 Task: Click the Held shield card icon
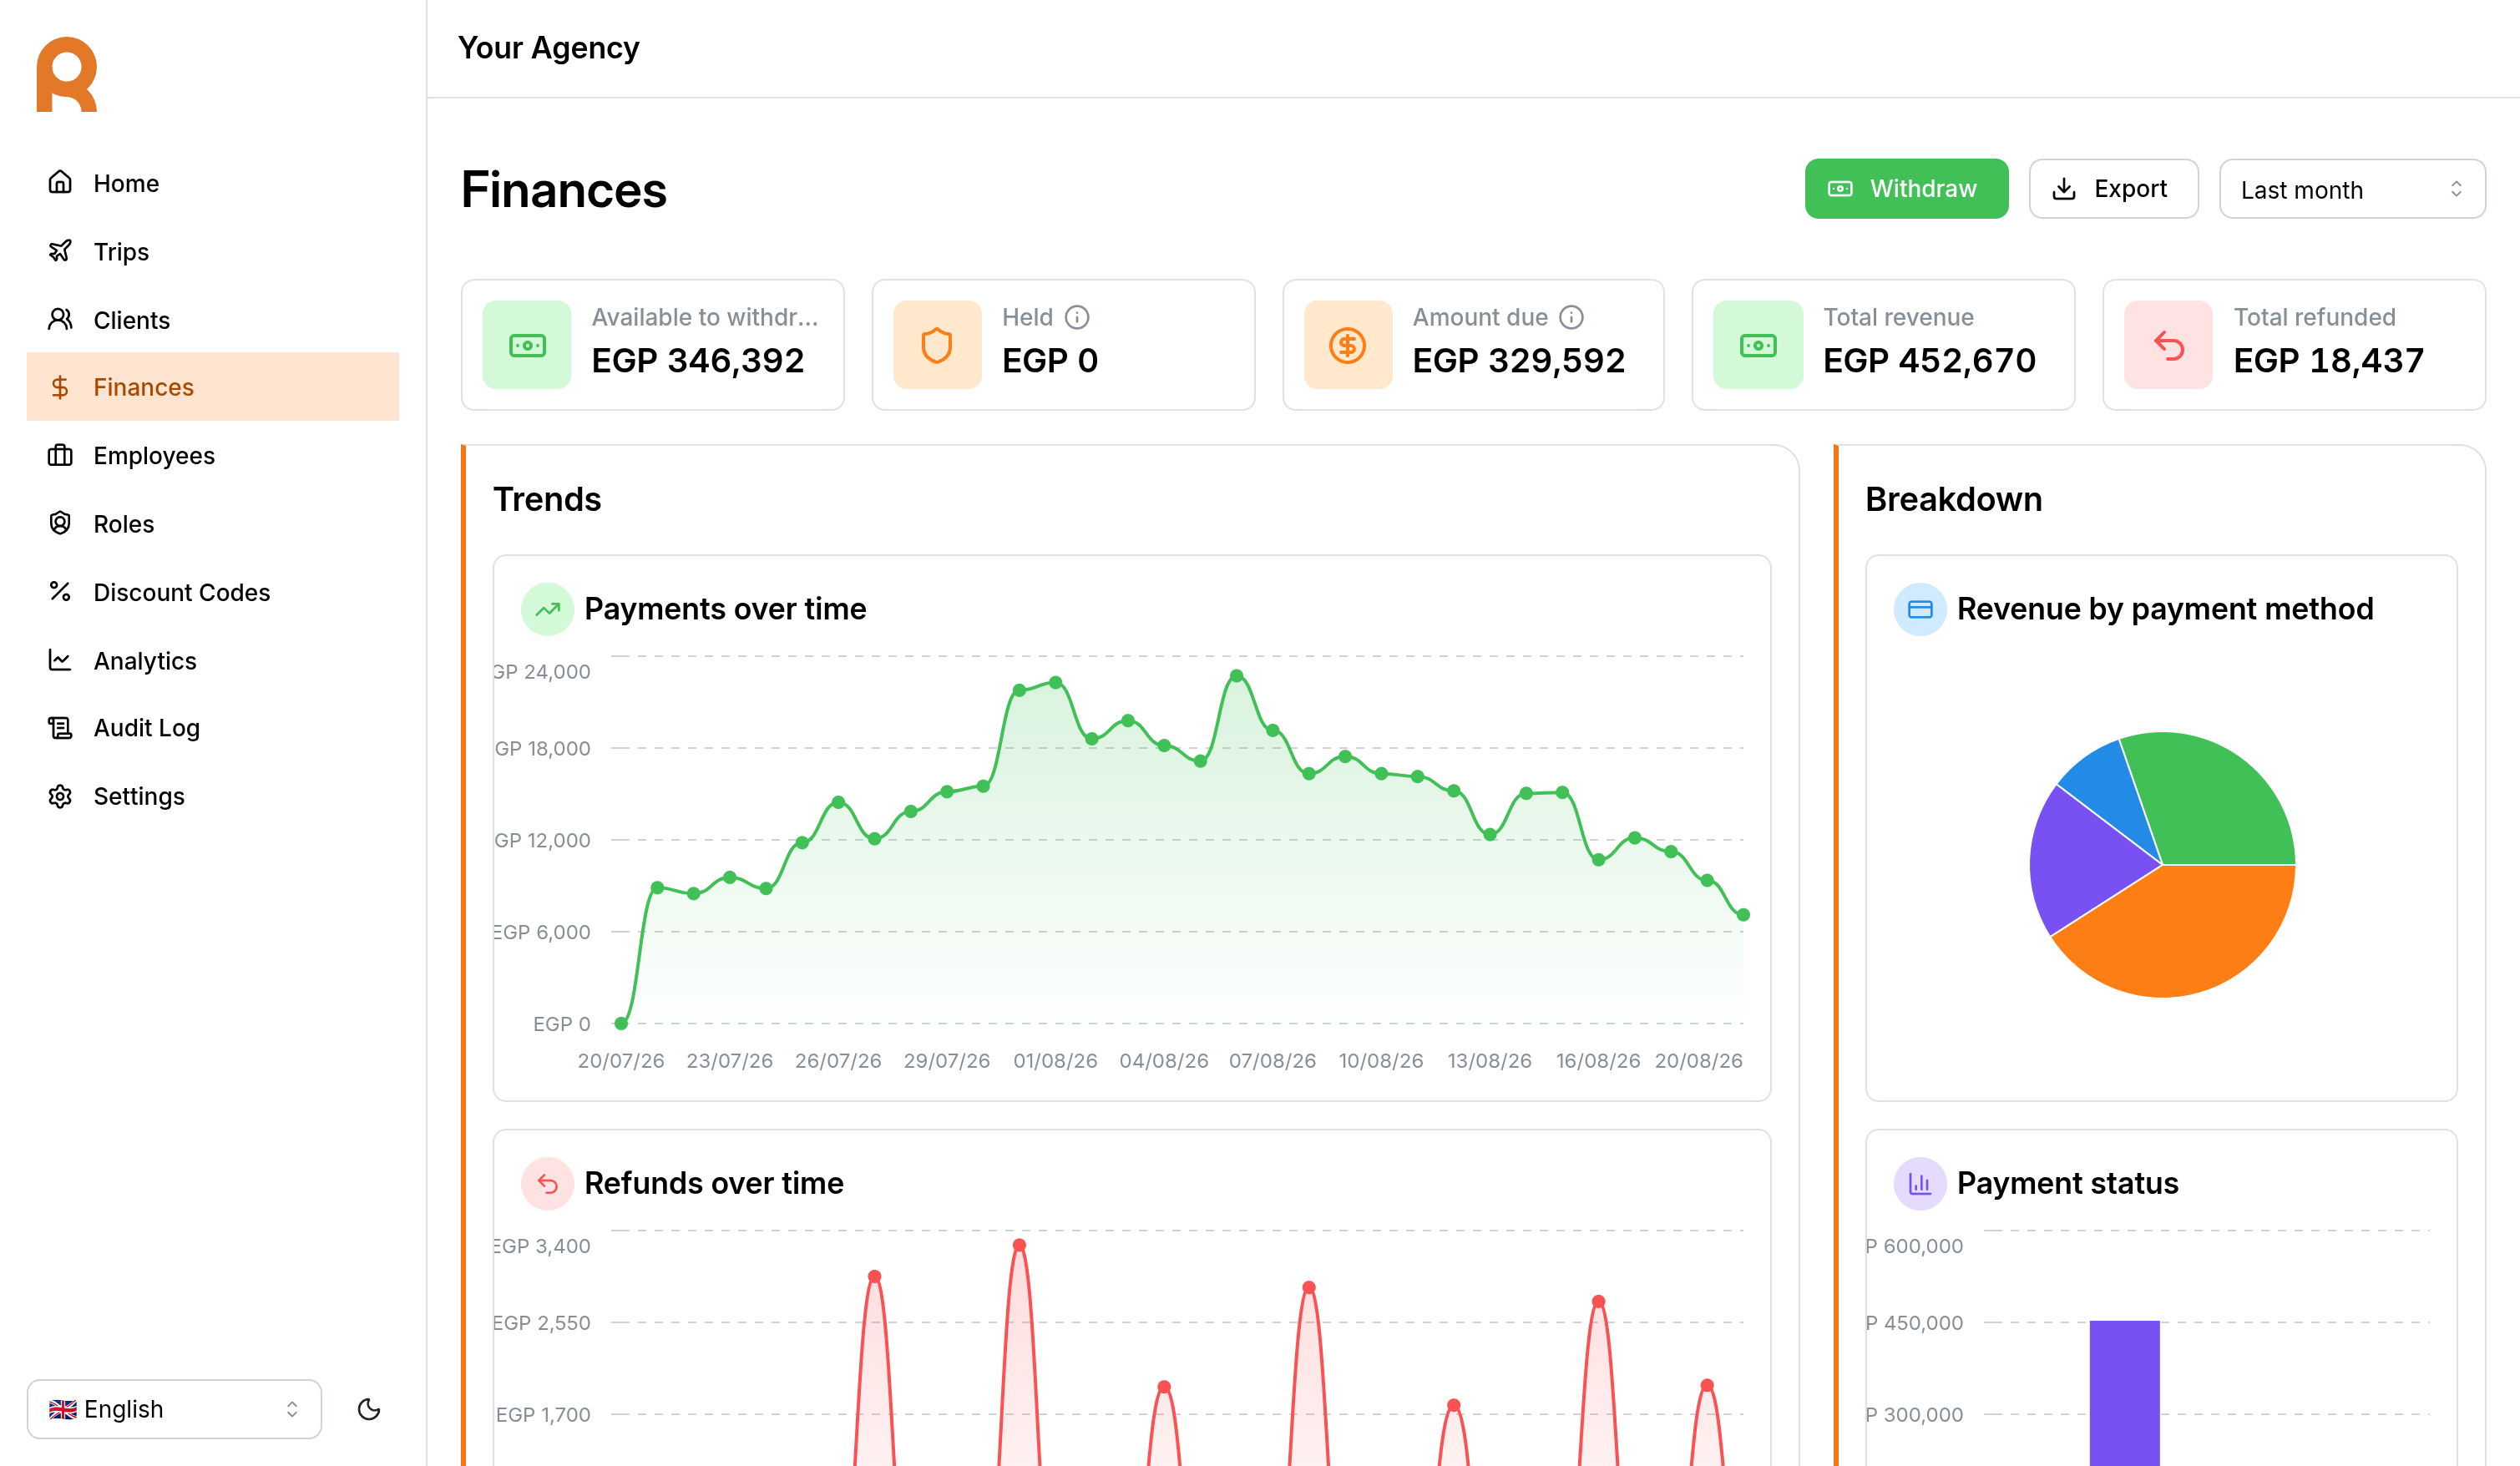click(937, 345)
